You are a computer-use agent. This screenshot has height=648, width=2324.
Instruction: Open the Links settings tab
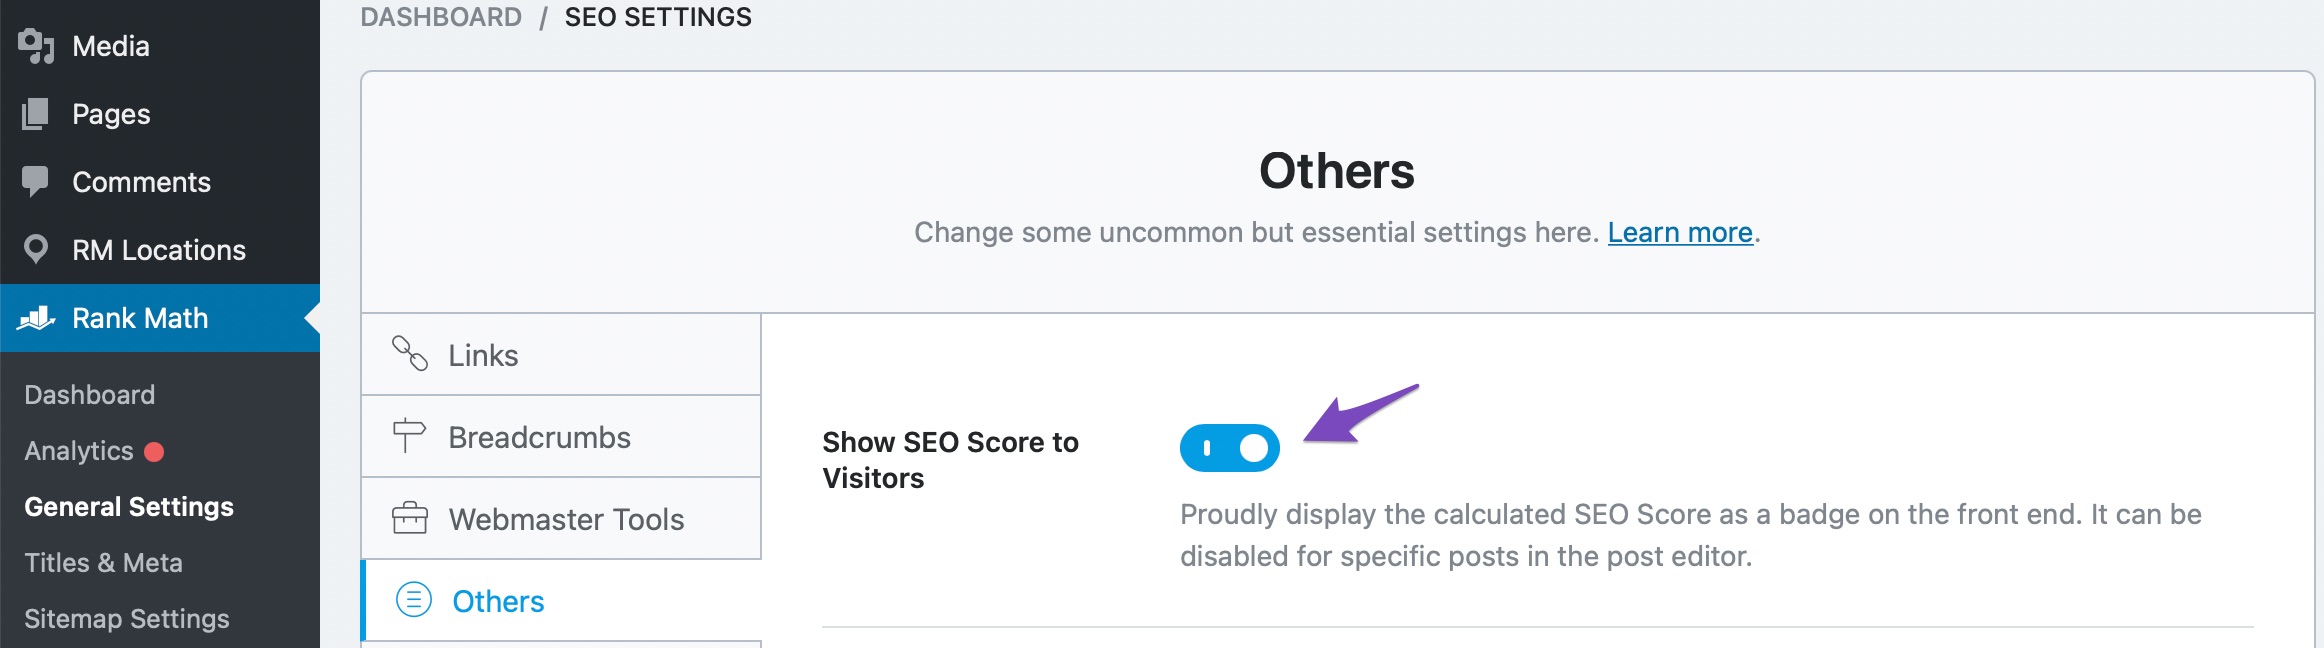(483, 355)
